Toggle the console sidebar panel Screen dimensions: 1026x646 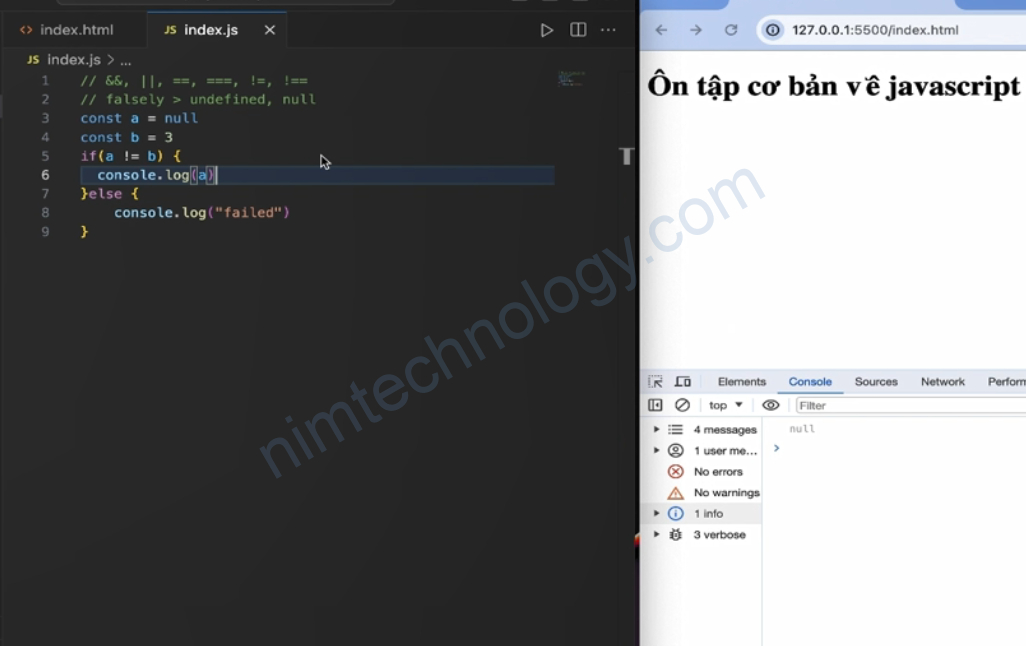(655, 405)
